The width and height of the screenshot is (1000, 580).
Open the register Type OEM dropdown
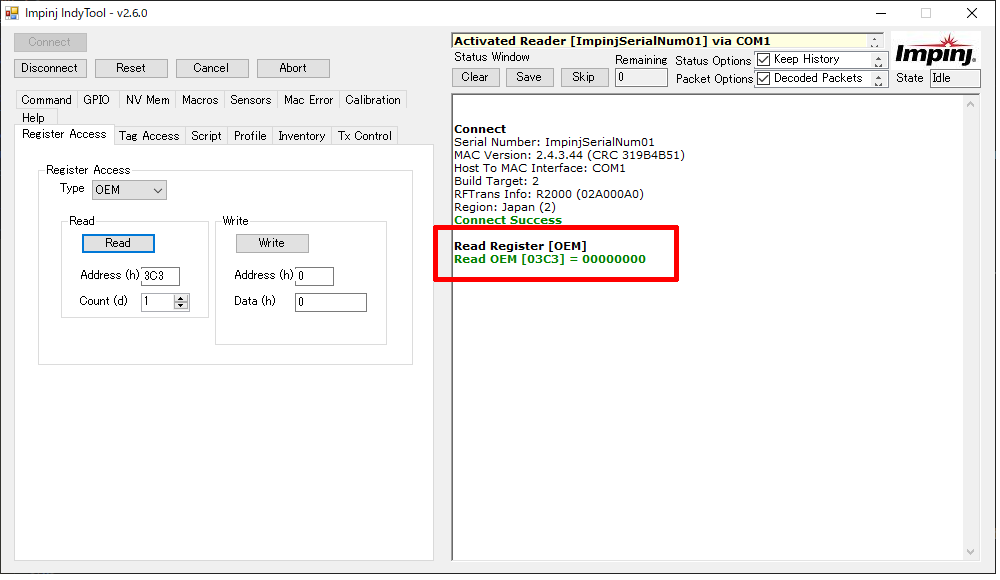[129, 190]
